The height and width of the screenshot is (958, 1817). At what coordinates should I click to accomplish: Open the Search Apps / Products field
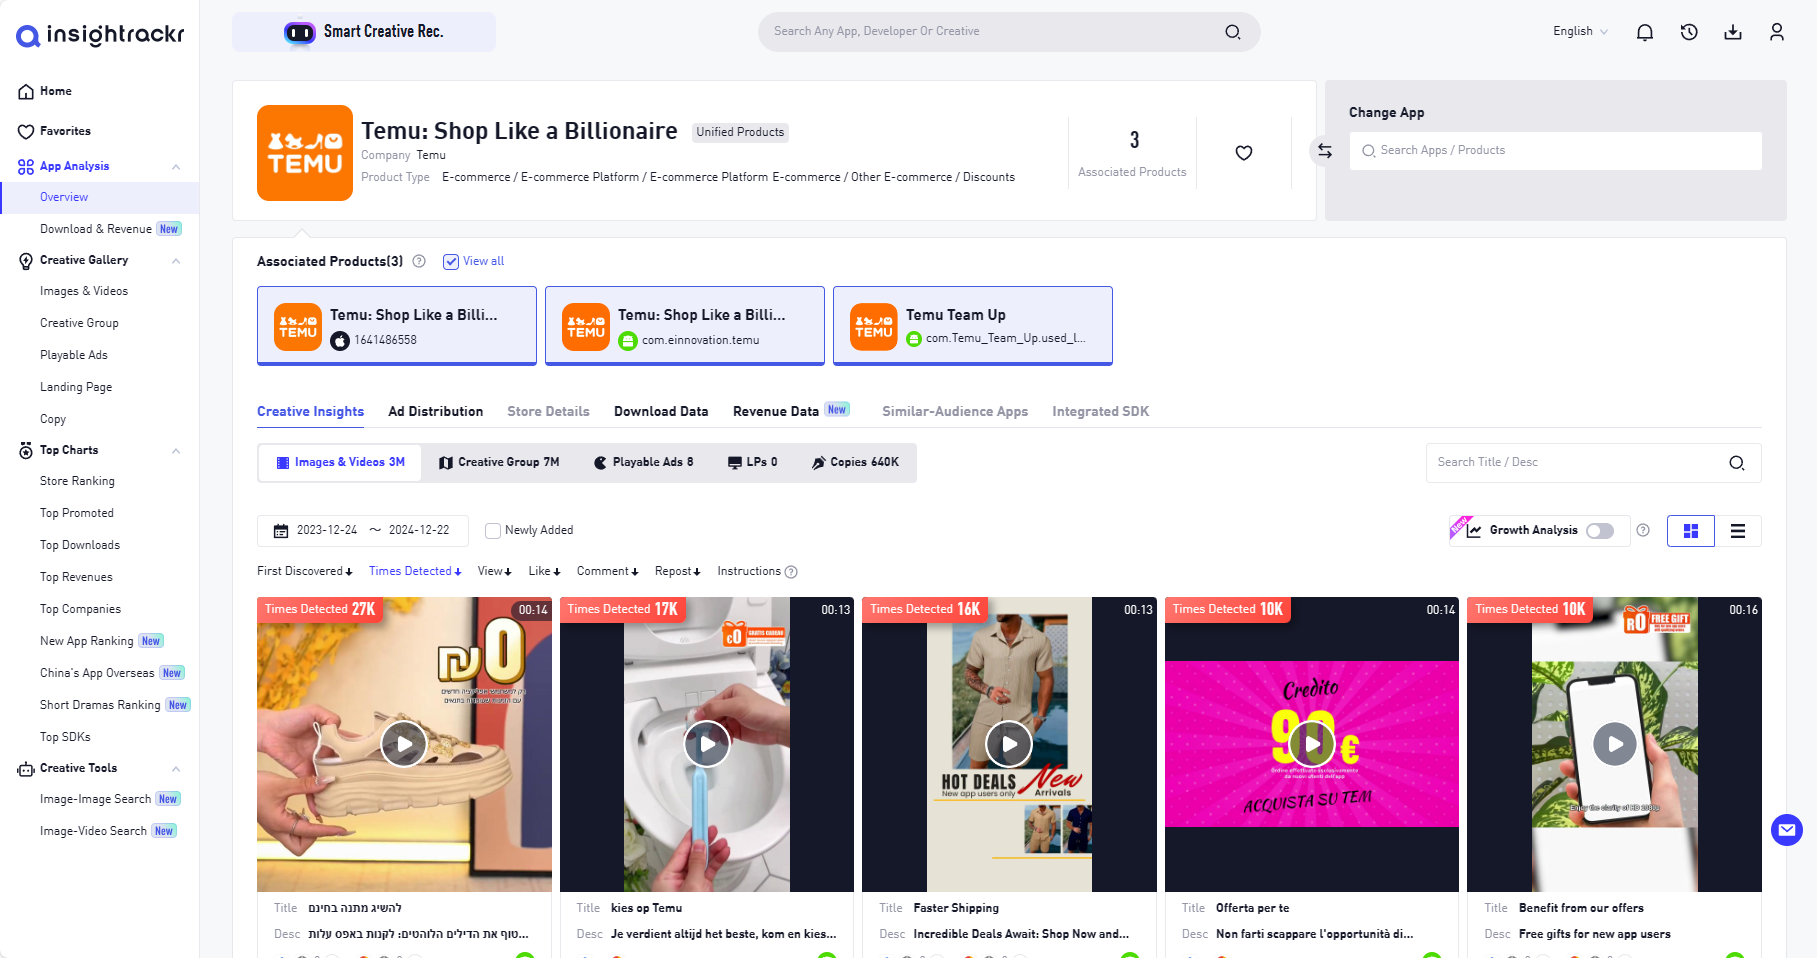pyautogui.click(x=1555, y=151)
